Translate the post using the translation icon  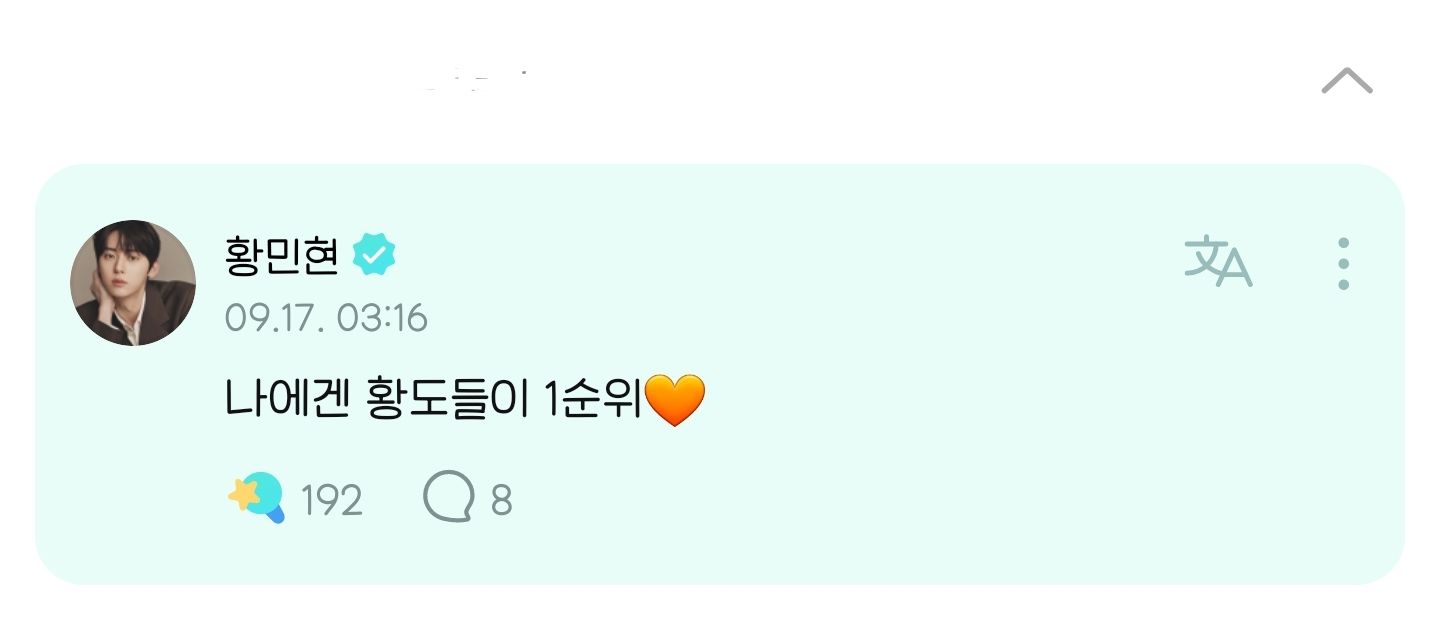point(1218,262)
